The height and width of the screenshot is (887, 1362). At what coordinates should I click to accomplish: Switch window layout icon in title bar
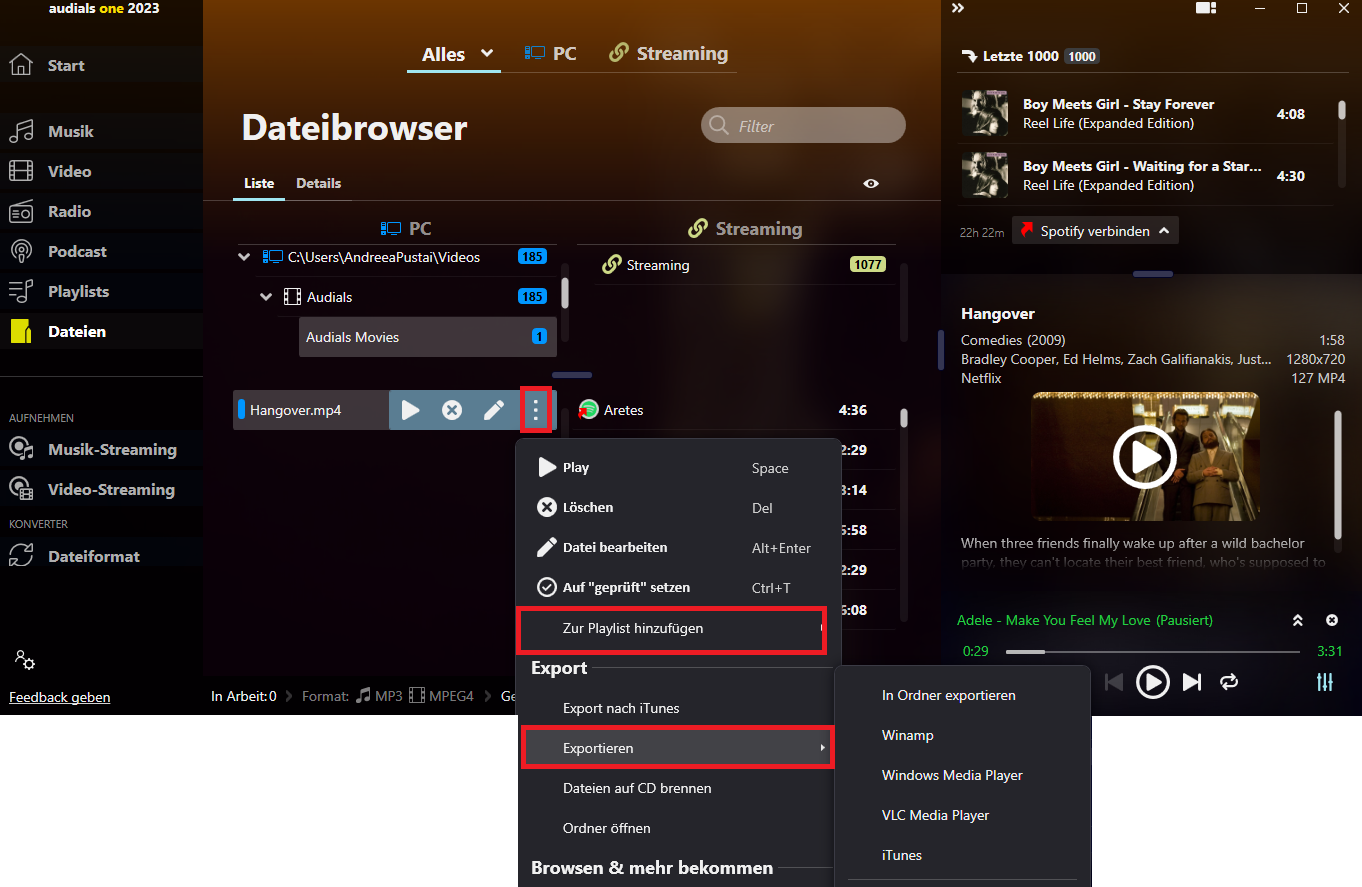point(1206,8)
